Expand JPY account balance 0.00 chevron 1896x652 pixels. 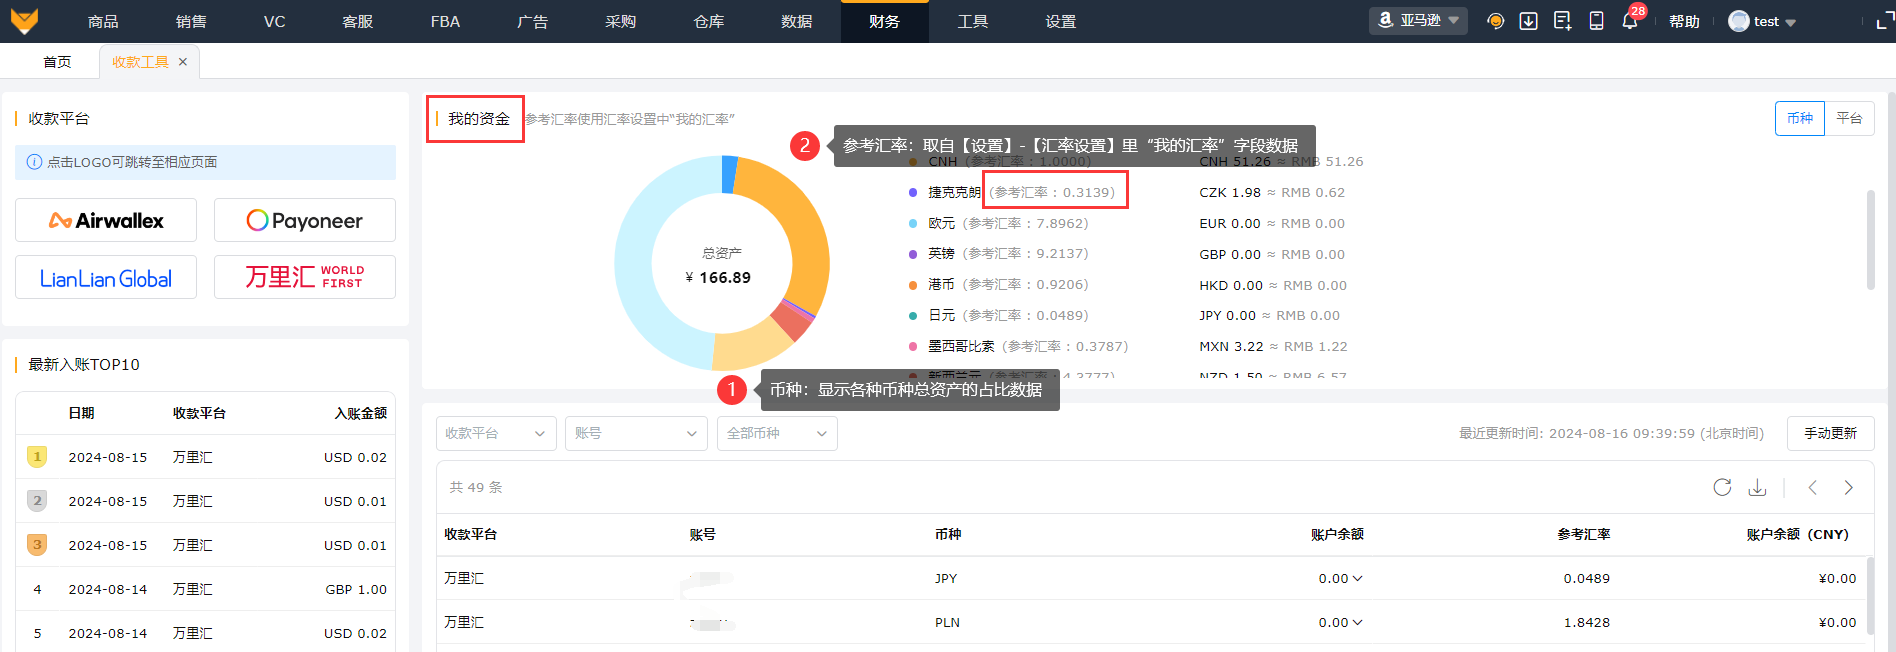point(1357,578)
